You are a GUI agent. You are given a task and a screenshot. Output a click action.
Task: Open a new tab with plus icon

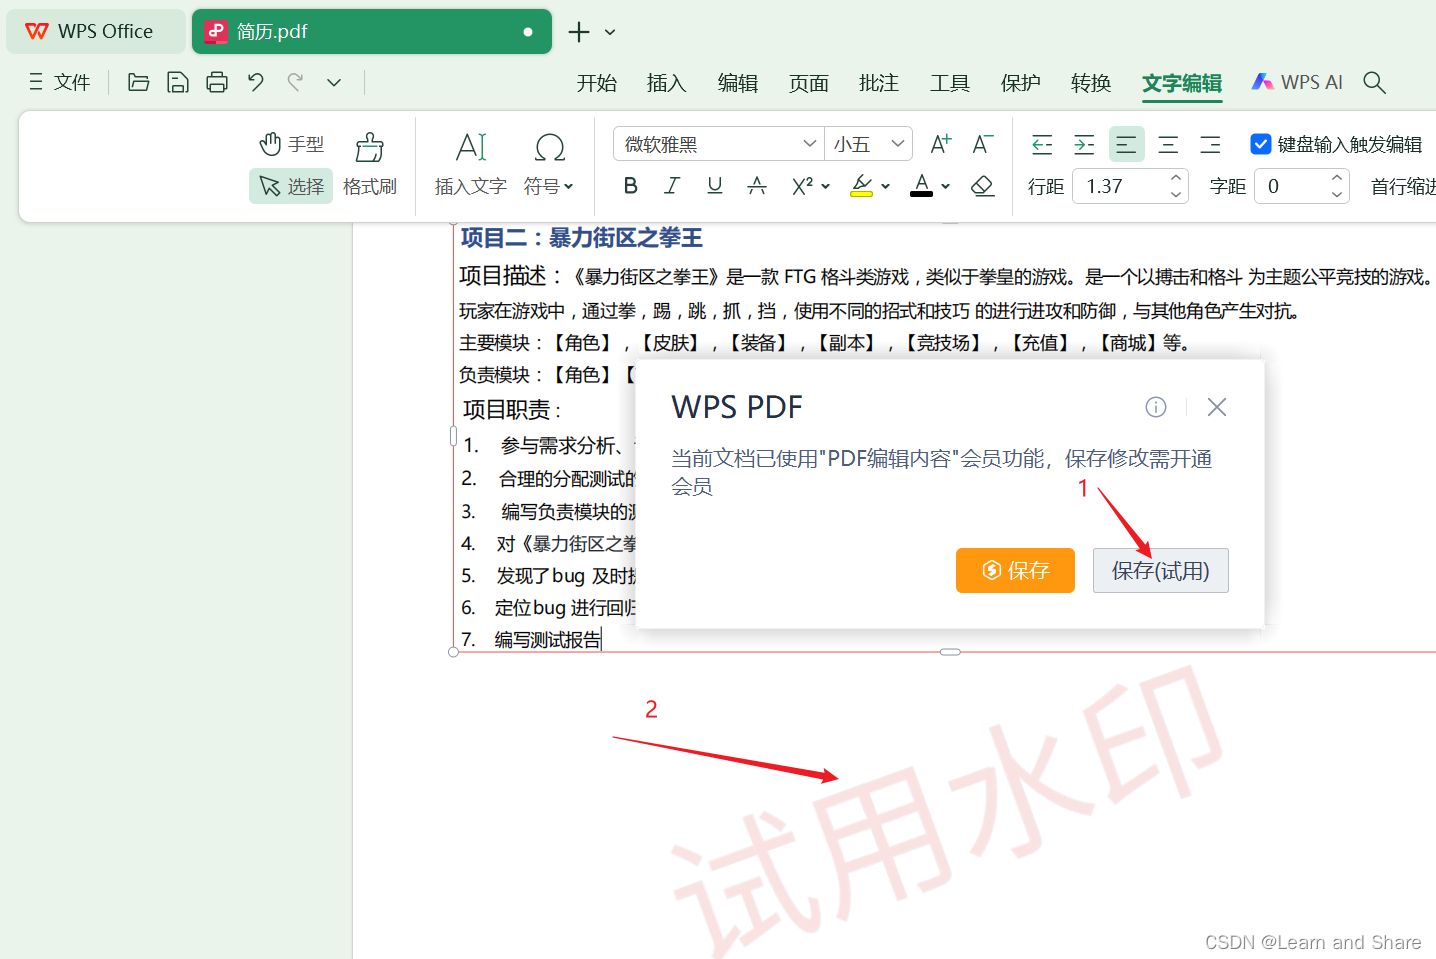[x=579, y=32]
